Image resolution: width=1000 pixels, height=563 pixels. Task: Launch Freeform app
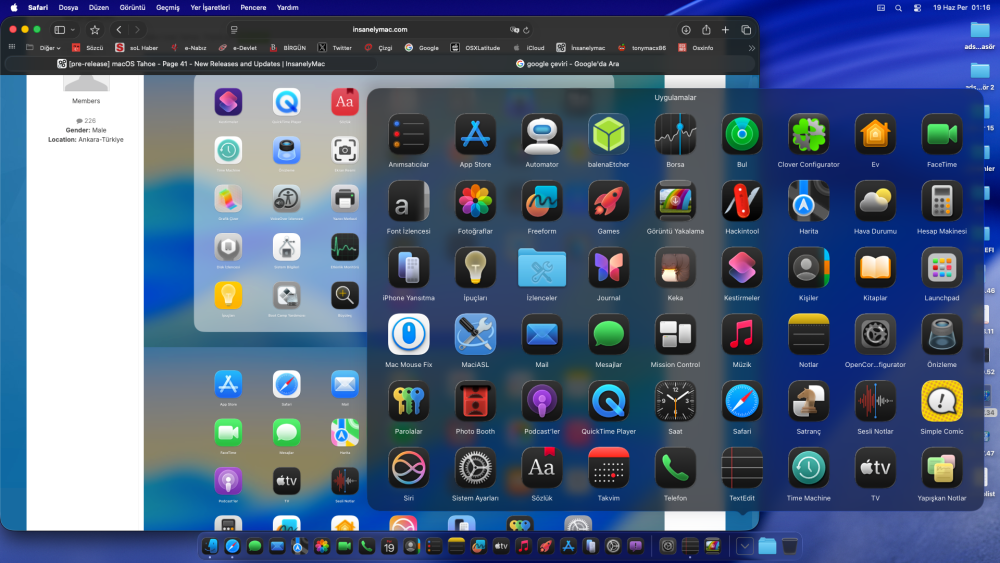(x=541, y=201)
